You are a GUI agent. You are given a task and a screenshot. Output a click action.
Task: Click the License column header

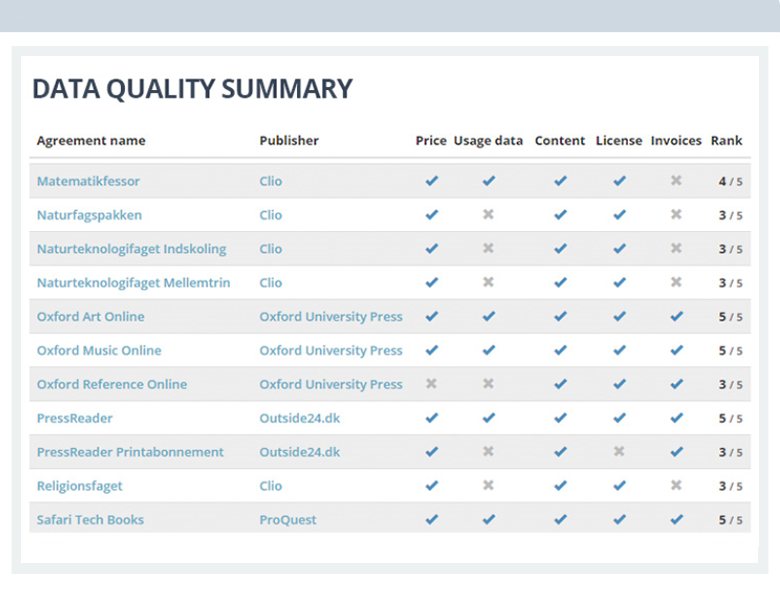pos(619,141)
